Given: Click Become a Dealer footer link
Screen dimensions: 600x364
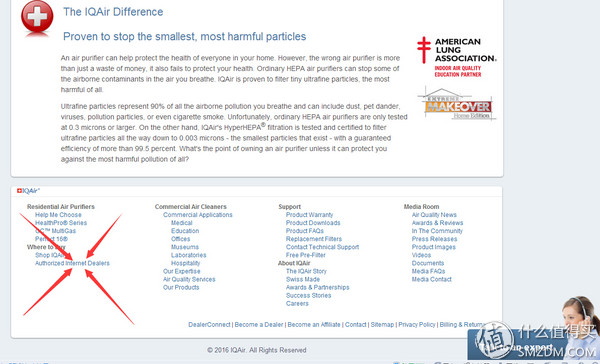Looking at the screenshot, I should click(259, 325).
